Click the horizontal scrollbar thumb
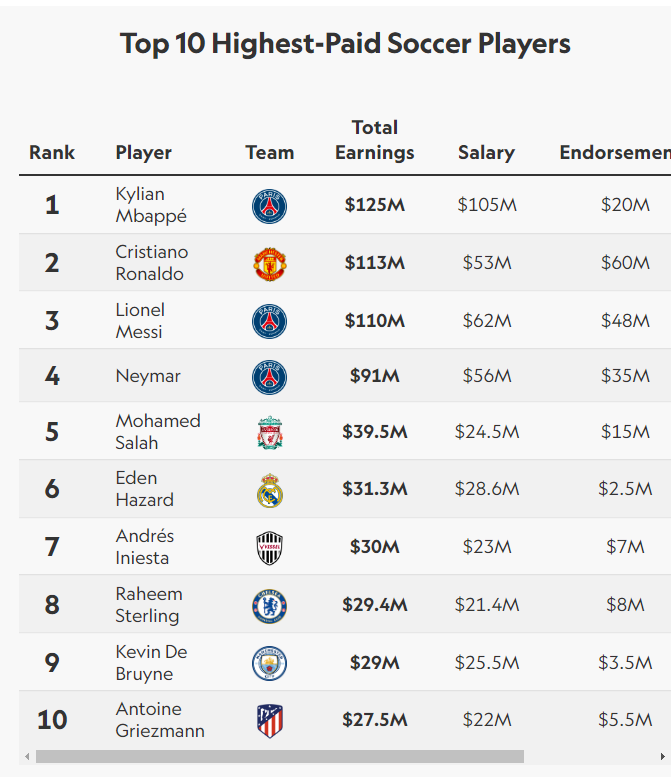Viewport: 671px width, 777px height. point(280,757)
